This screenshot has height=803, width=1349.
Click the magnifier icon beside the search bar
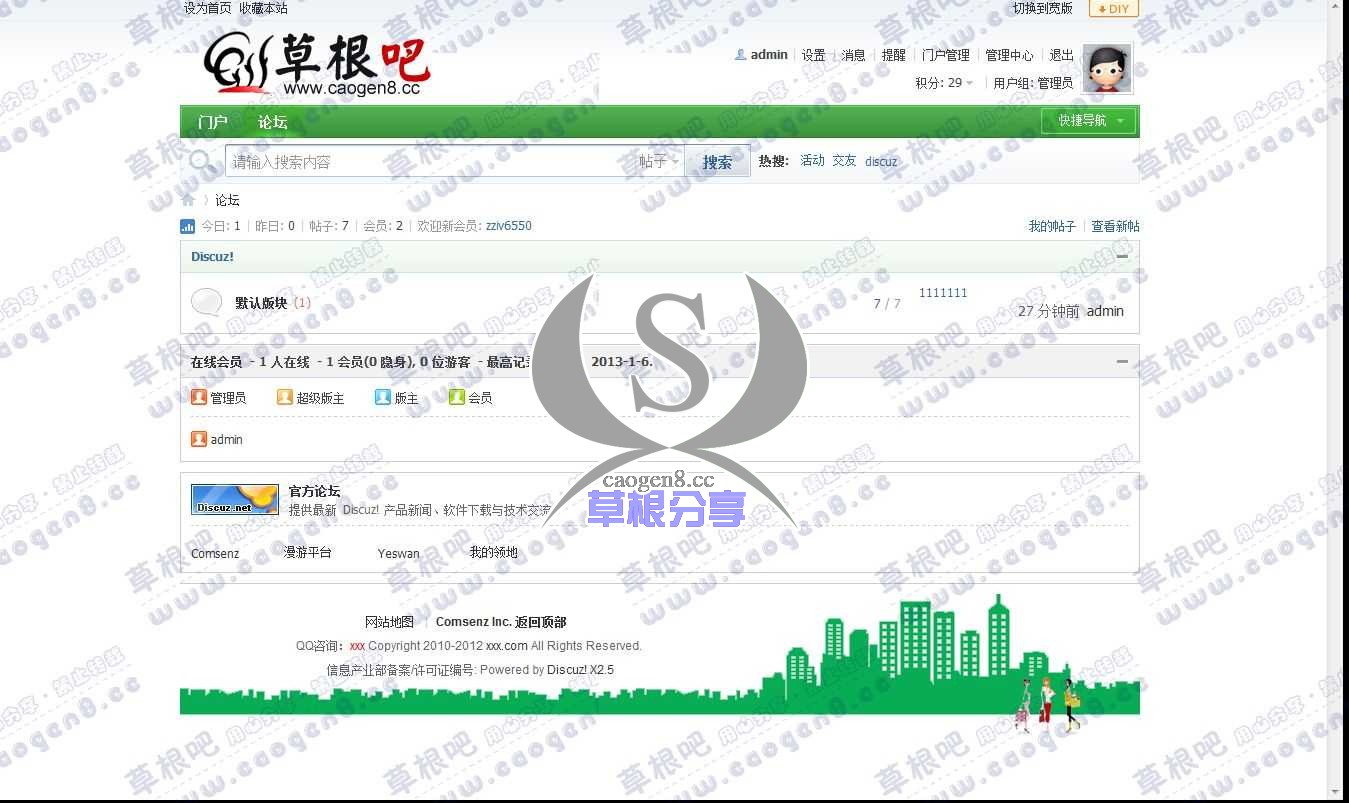(x=201, y=161)
